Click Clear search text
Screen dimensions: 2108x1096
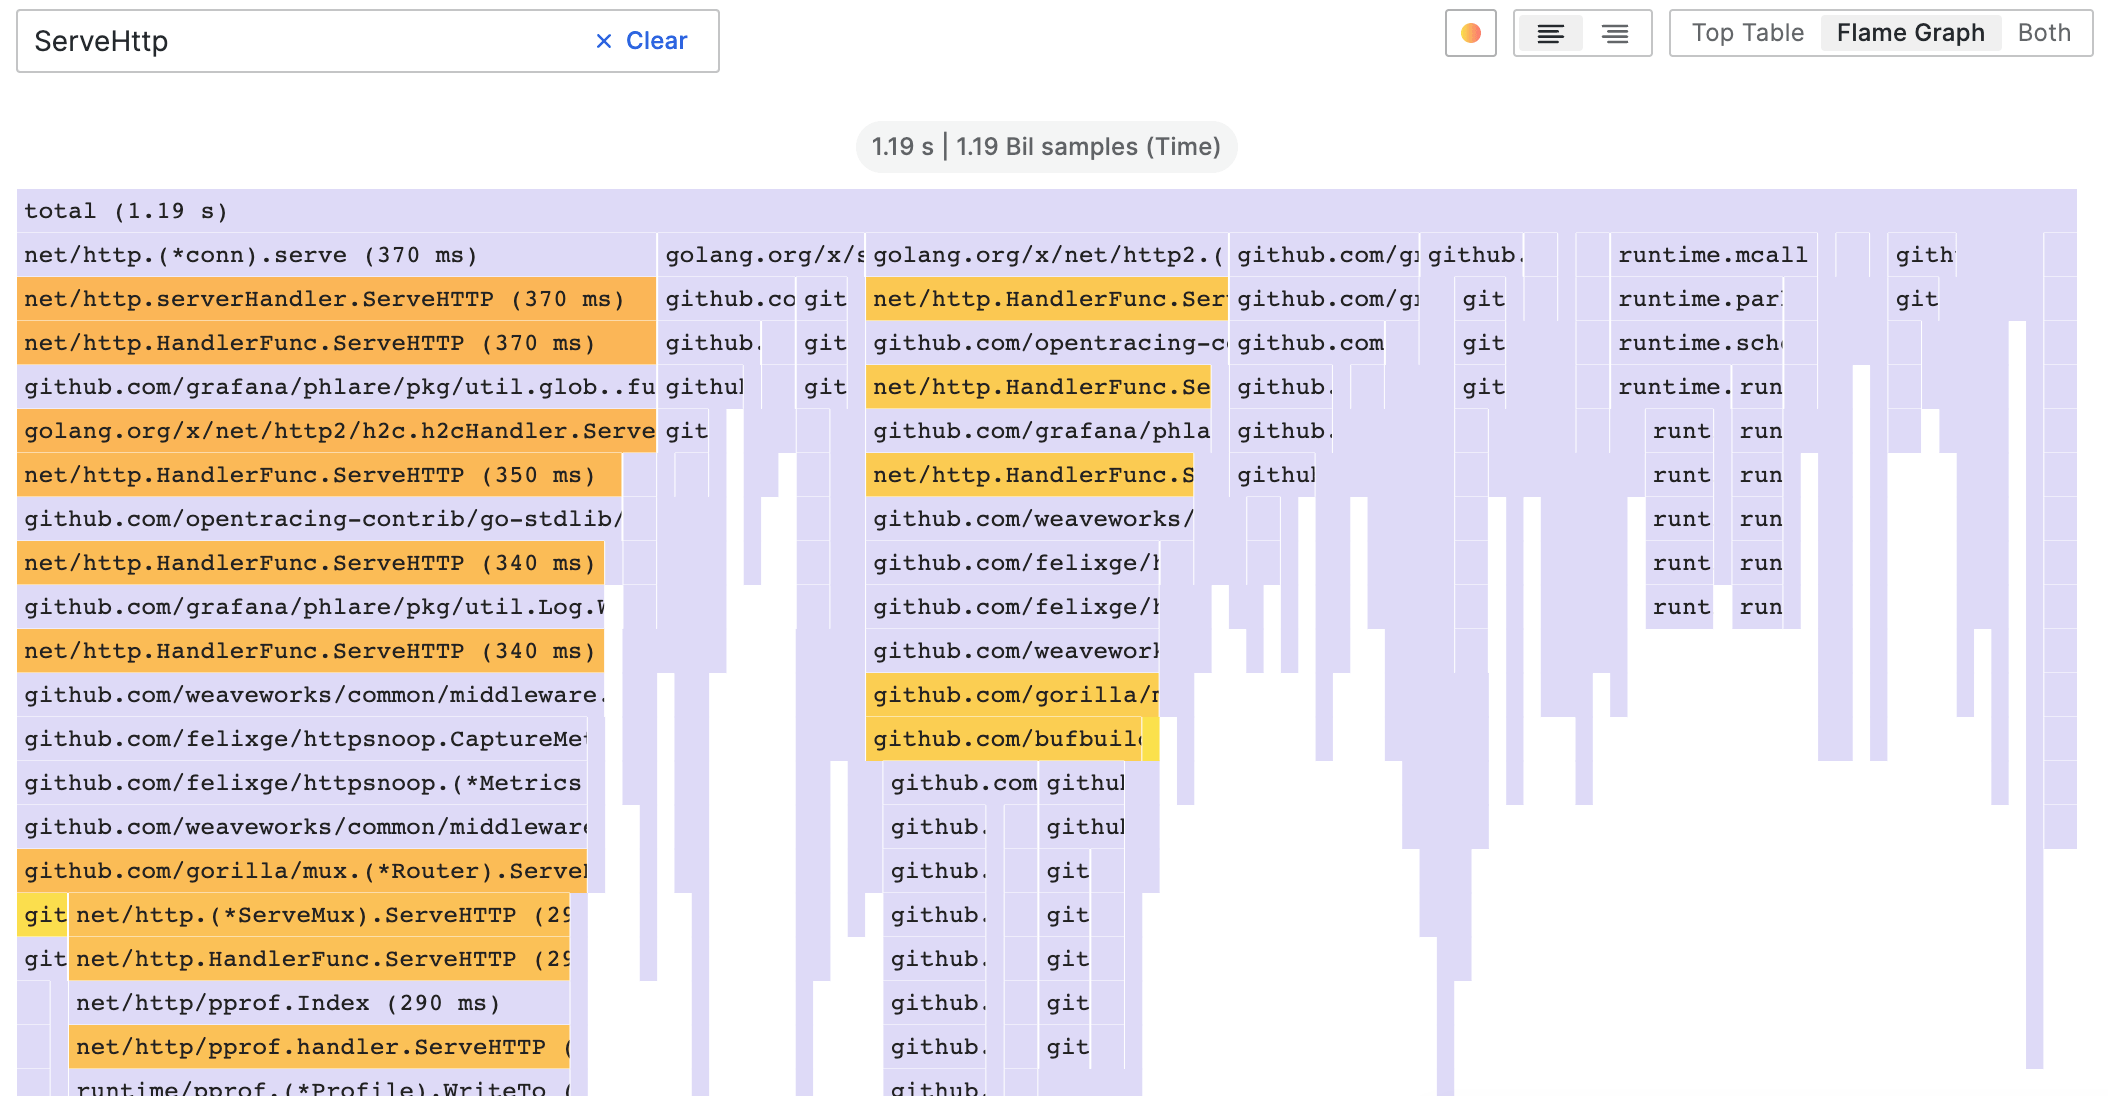pyautogui.click(x=656, y=41)
